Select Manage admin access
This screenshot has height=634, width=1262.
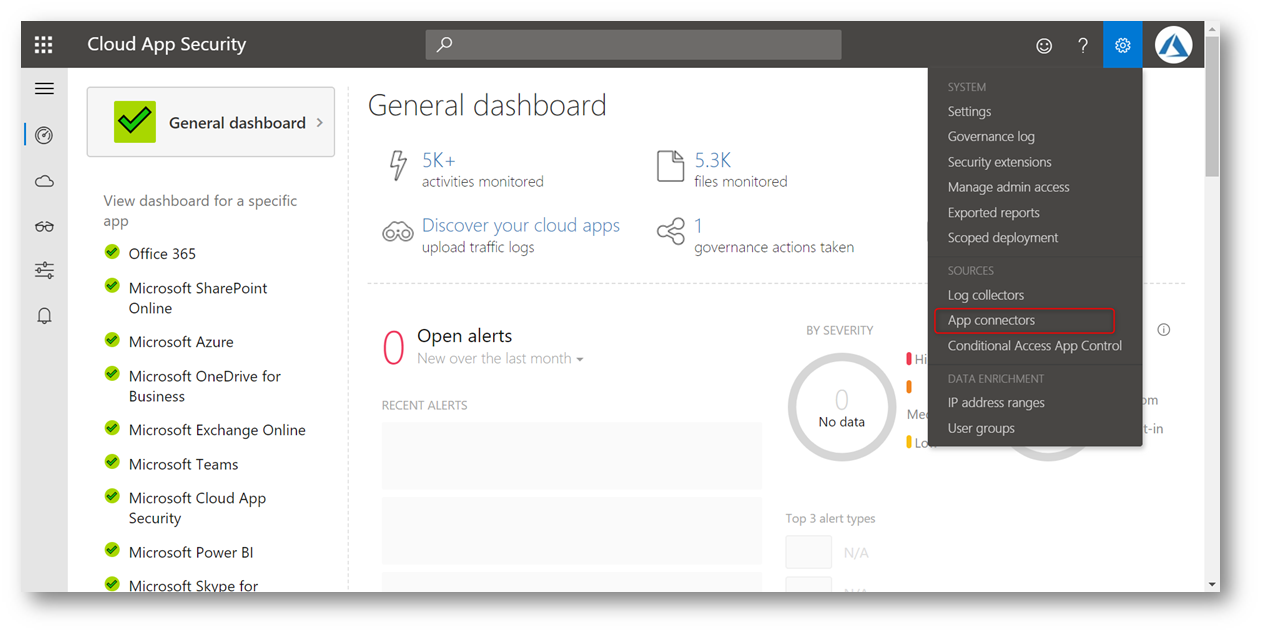click(x=1008, y=187)
